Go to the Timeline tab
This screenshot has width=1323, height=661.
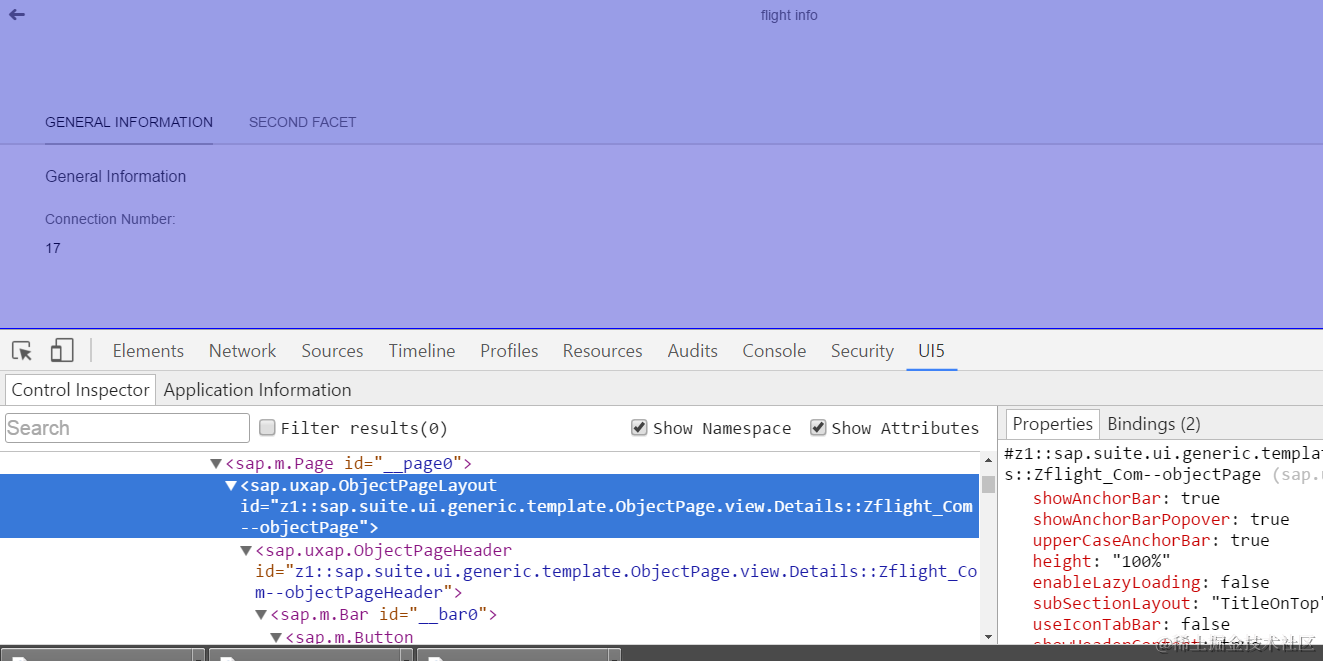click(422, 351)
